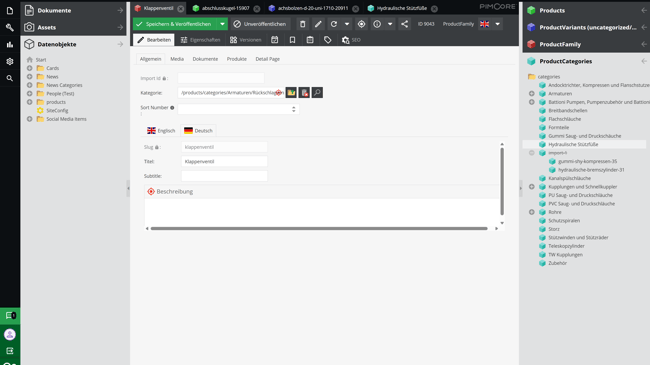650x365 pixels.
Task: Click the rename pencil icon in toolbar
Action: (x=318, y=24)
